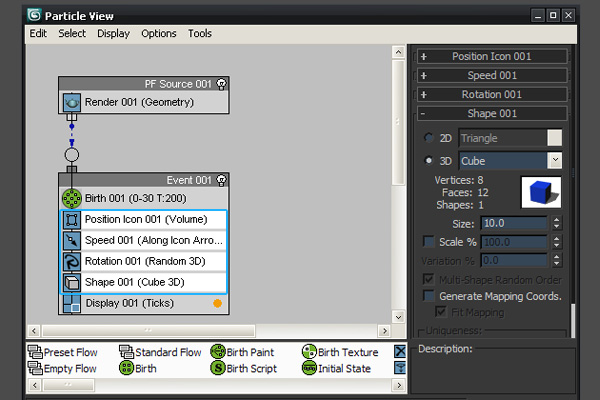This screenshot has height=400, width=600.
Task: Click the Position Icon 001 operator icon
Action: click(x=72, y=220)
